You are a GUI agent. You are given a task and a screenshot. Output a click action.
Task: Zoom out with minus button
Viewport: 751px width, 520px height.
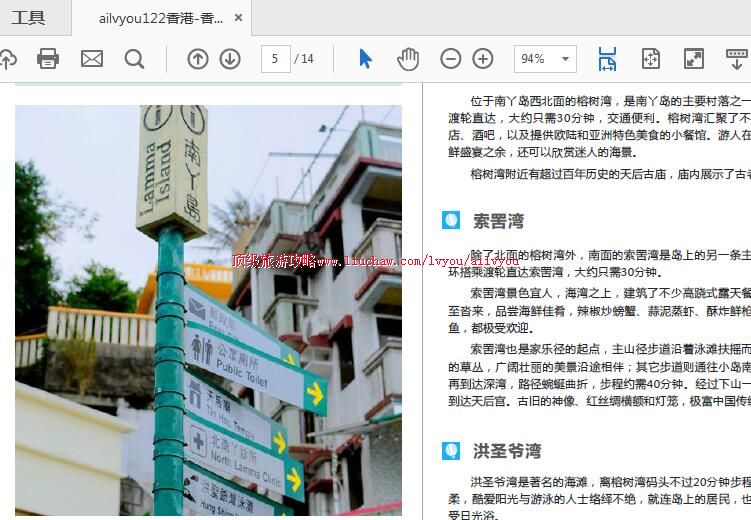[x=451, y=59]
